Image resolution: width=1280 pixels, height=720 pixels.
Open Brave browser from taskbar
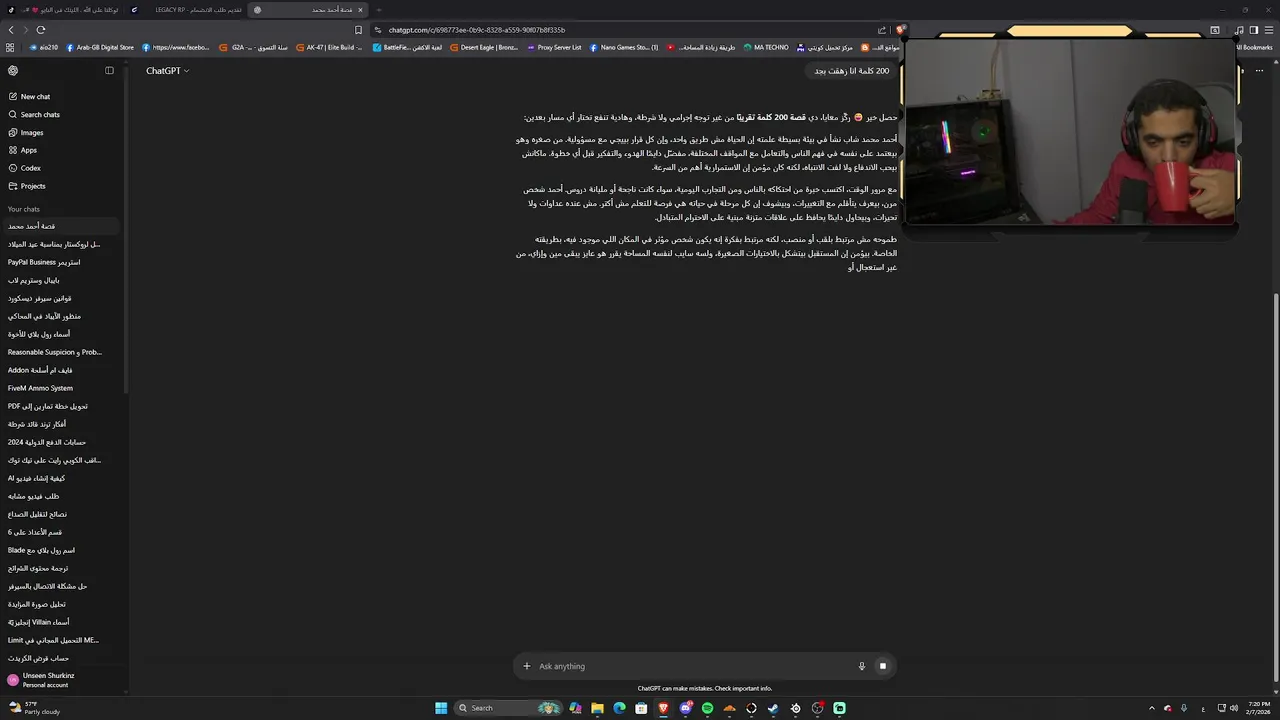pos(663,708)
